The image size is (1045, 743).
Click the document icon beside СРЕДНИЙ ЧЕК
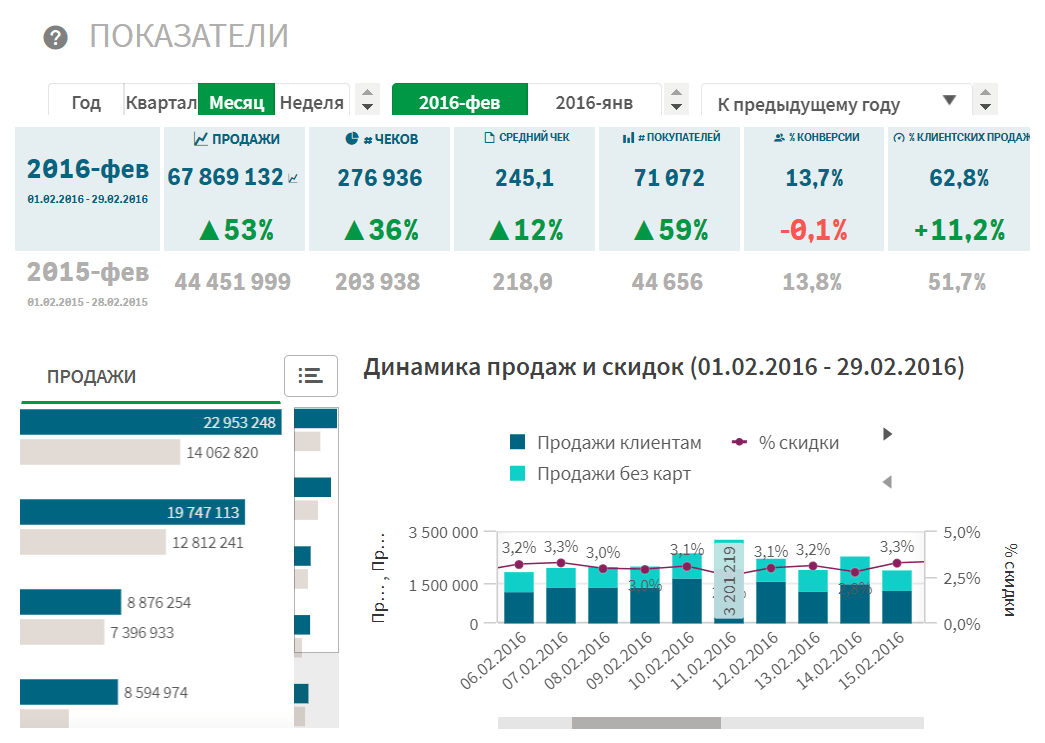tap(489, 138)
